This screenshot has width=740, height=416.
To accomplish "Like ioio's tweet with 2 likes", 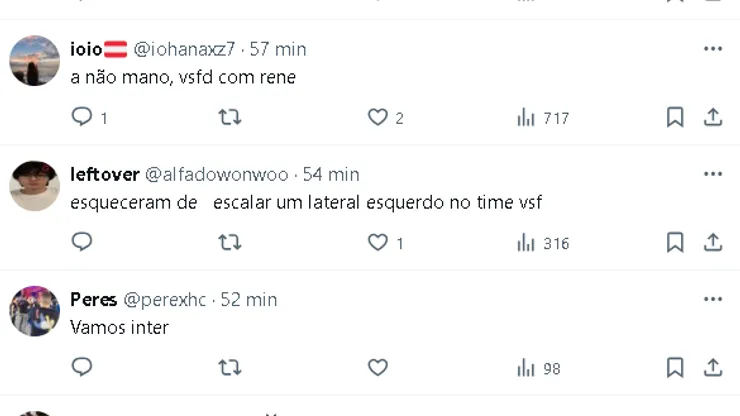I will pyautogui.click(x=377, y=118).
